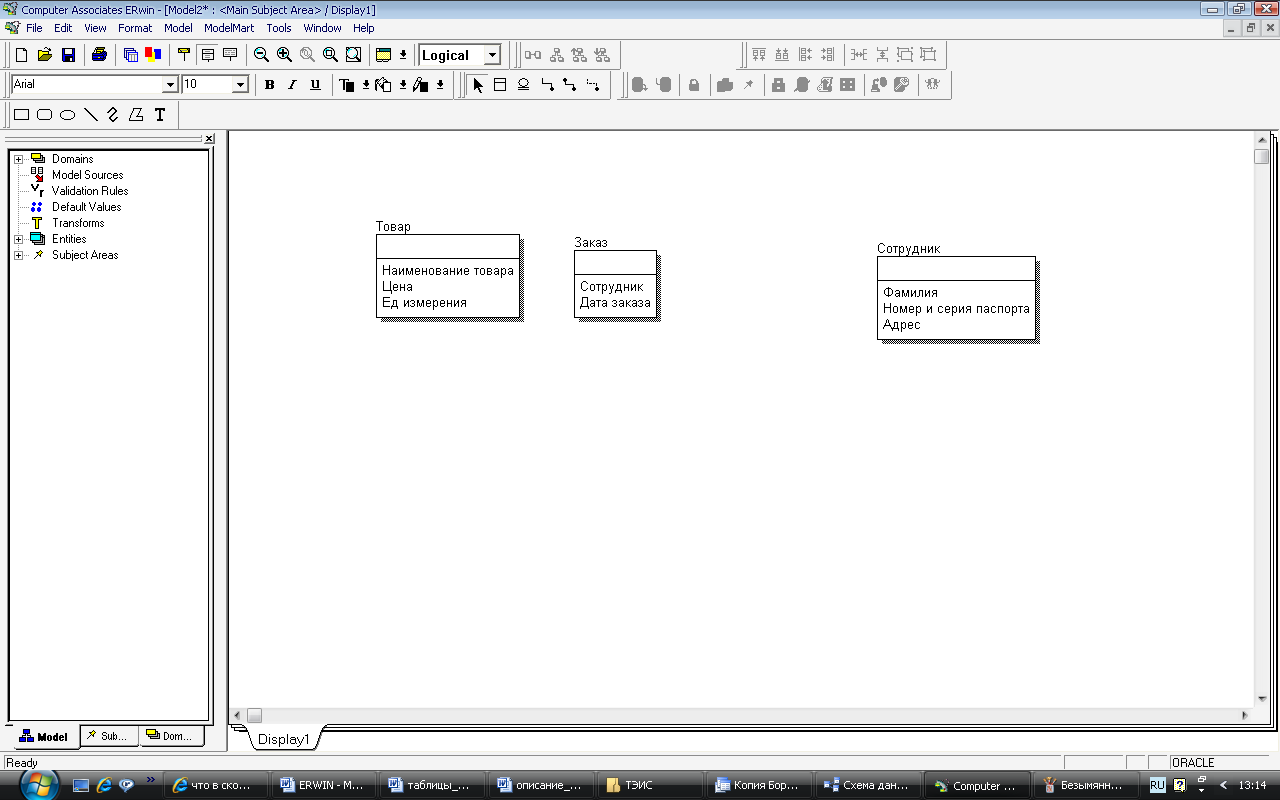Switch to the Model explorer tab

[43, 737]
